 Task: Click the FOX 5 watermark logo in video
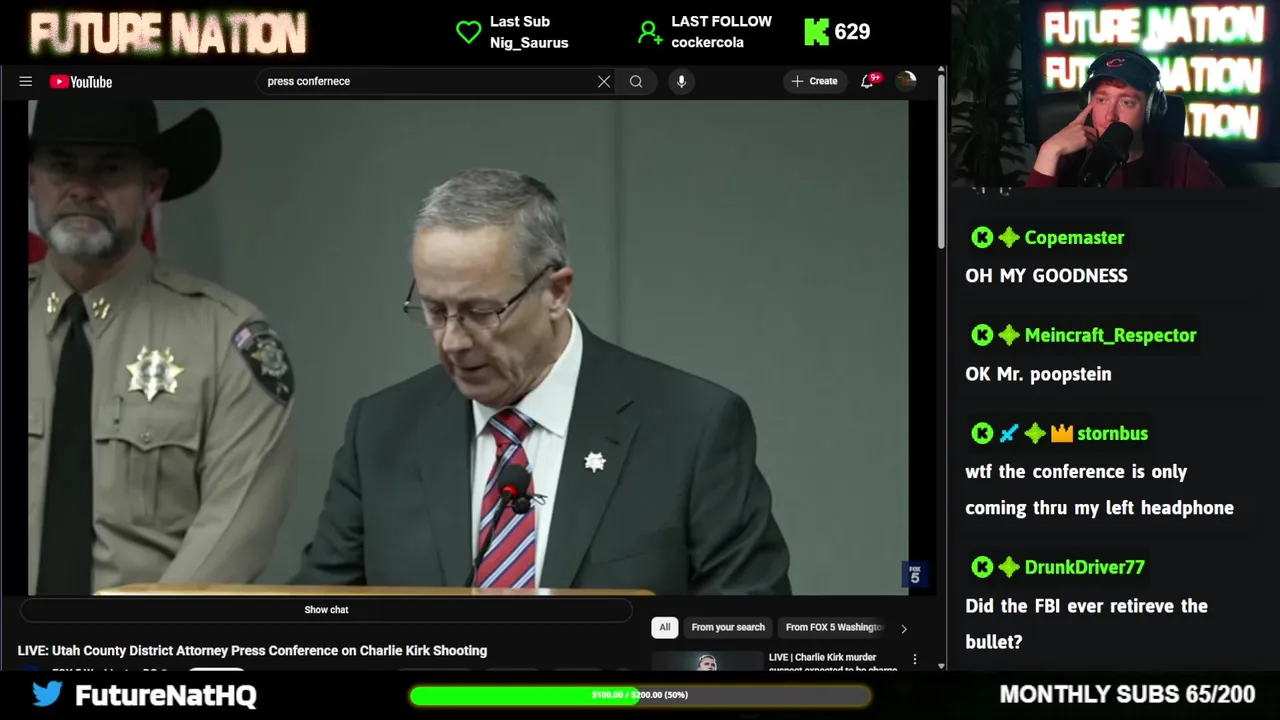(x=914, y=574)
